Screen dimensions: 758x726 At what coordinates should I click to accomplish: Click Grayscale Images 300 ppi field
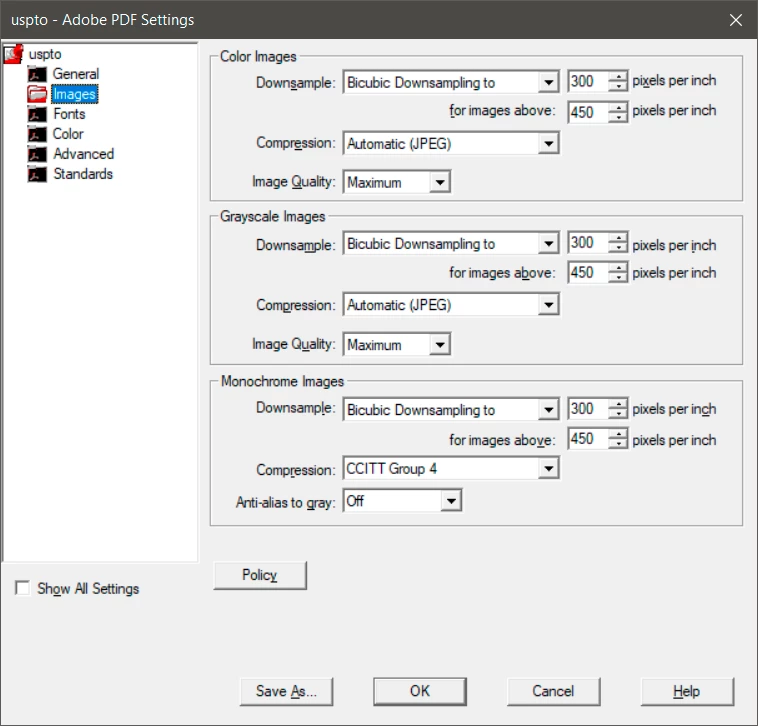[x=588, y=242]
